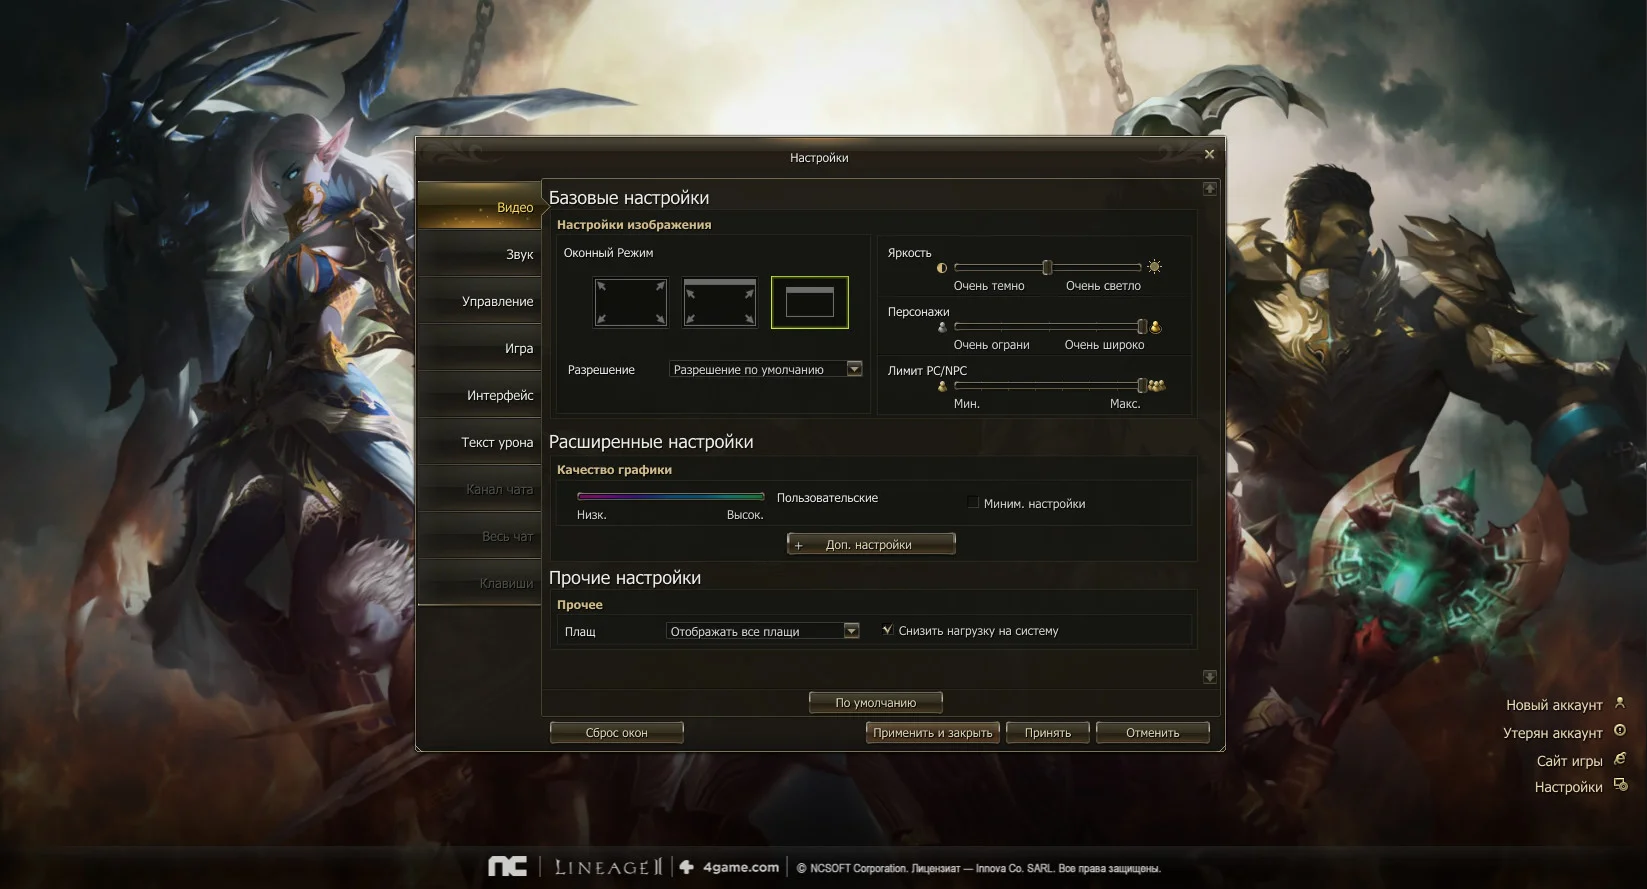
Task: Click the golden character icon right of Персонажи slider
Action: pyautogui.click(x=1156, y=327)
